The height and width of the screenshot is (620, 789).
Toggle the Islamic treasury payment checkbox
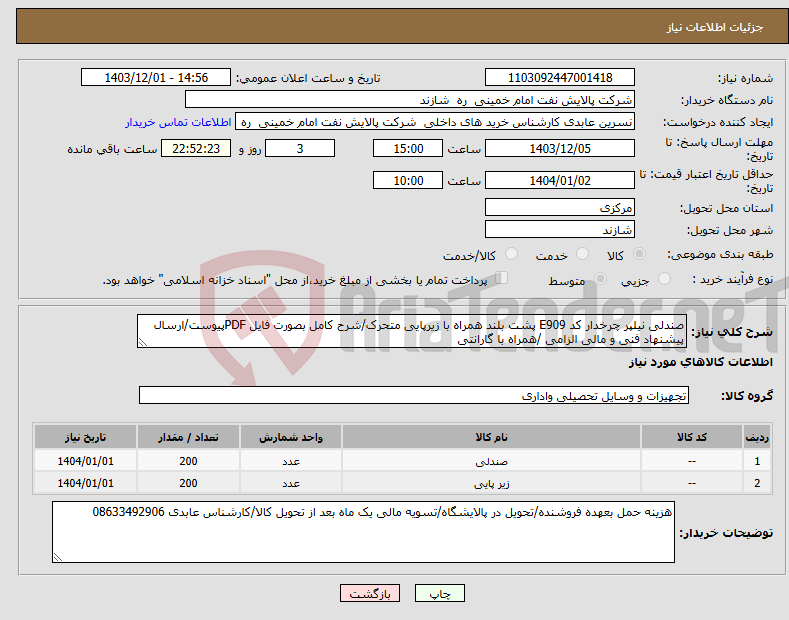[x=502, y=278]
